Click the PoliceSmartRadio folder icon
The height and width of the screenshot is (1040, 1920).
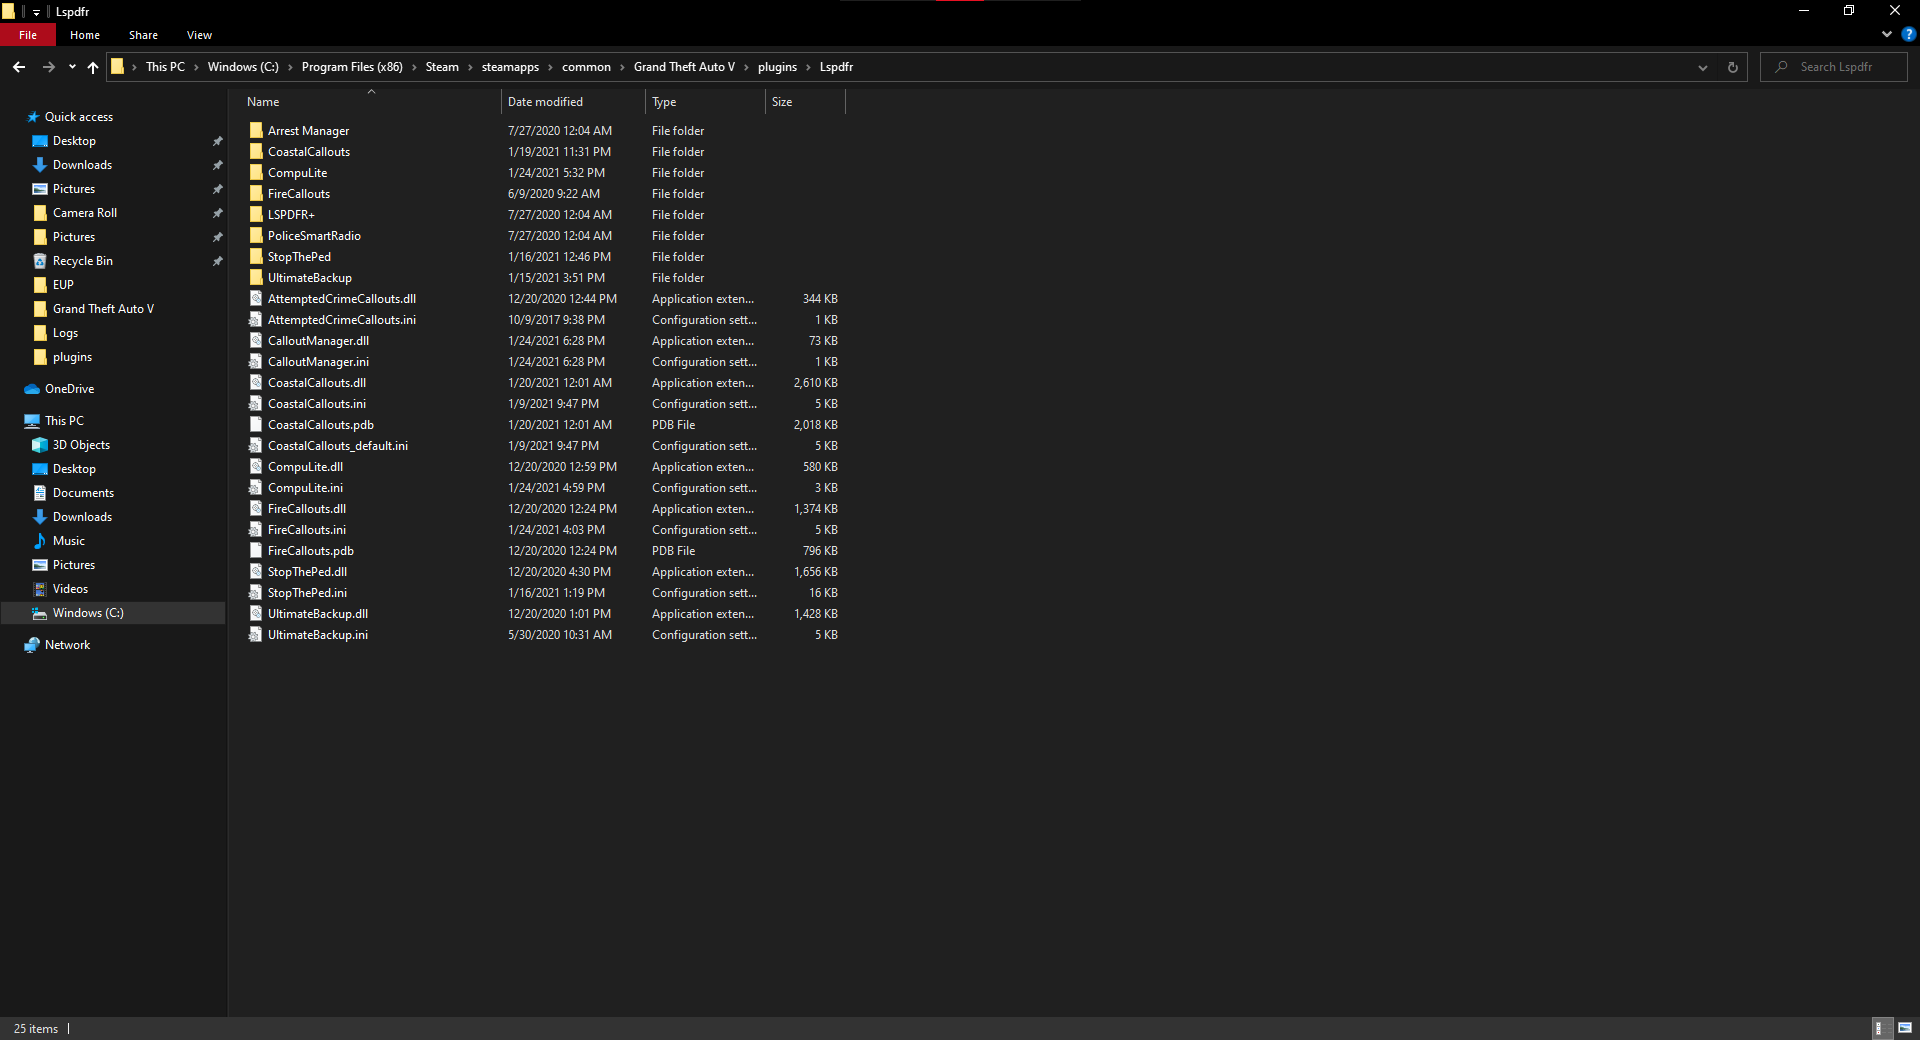point(256,236)
